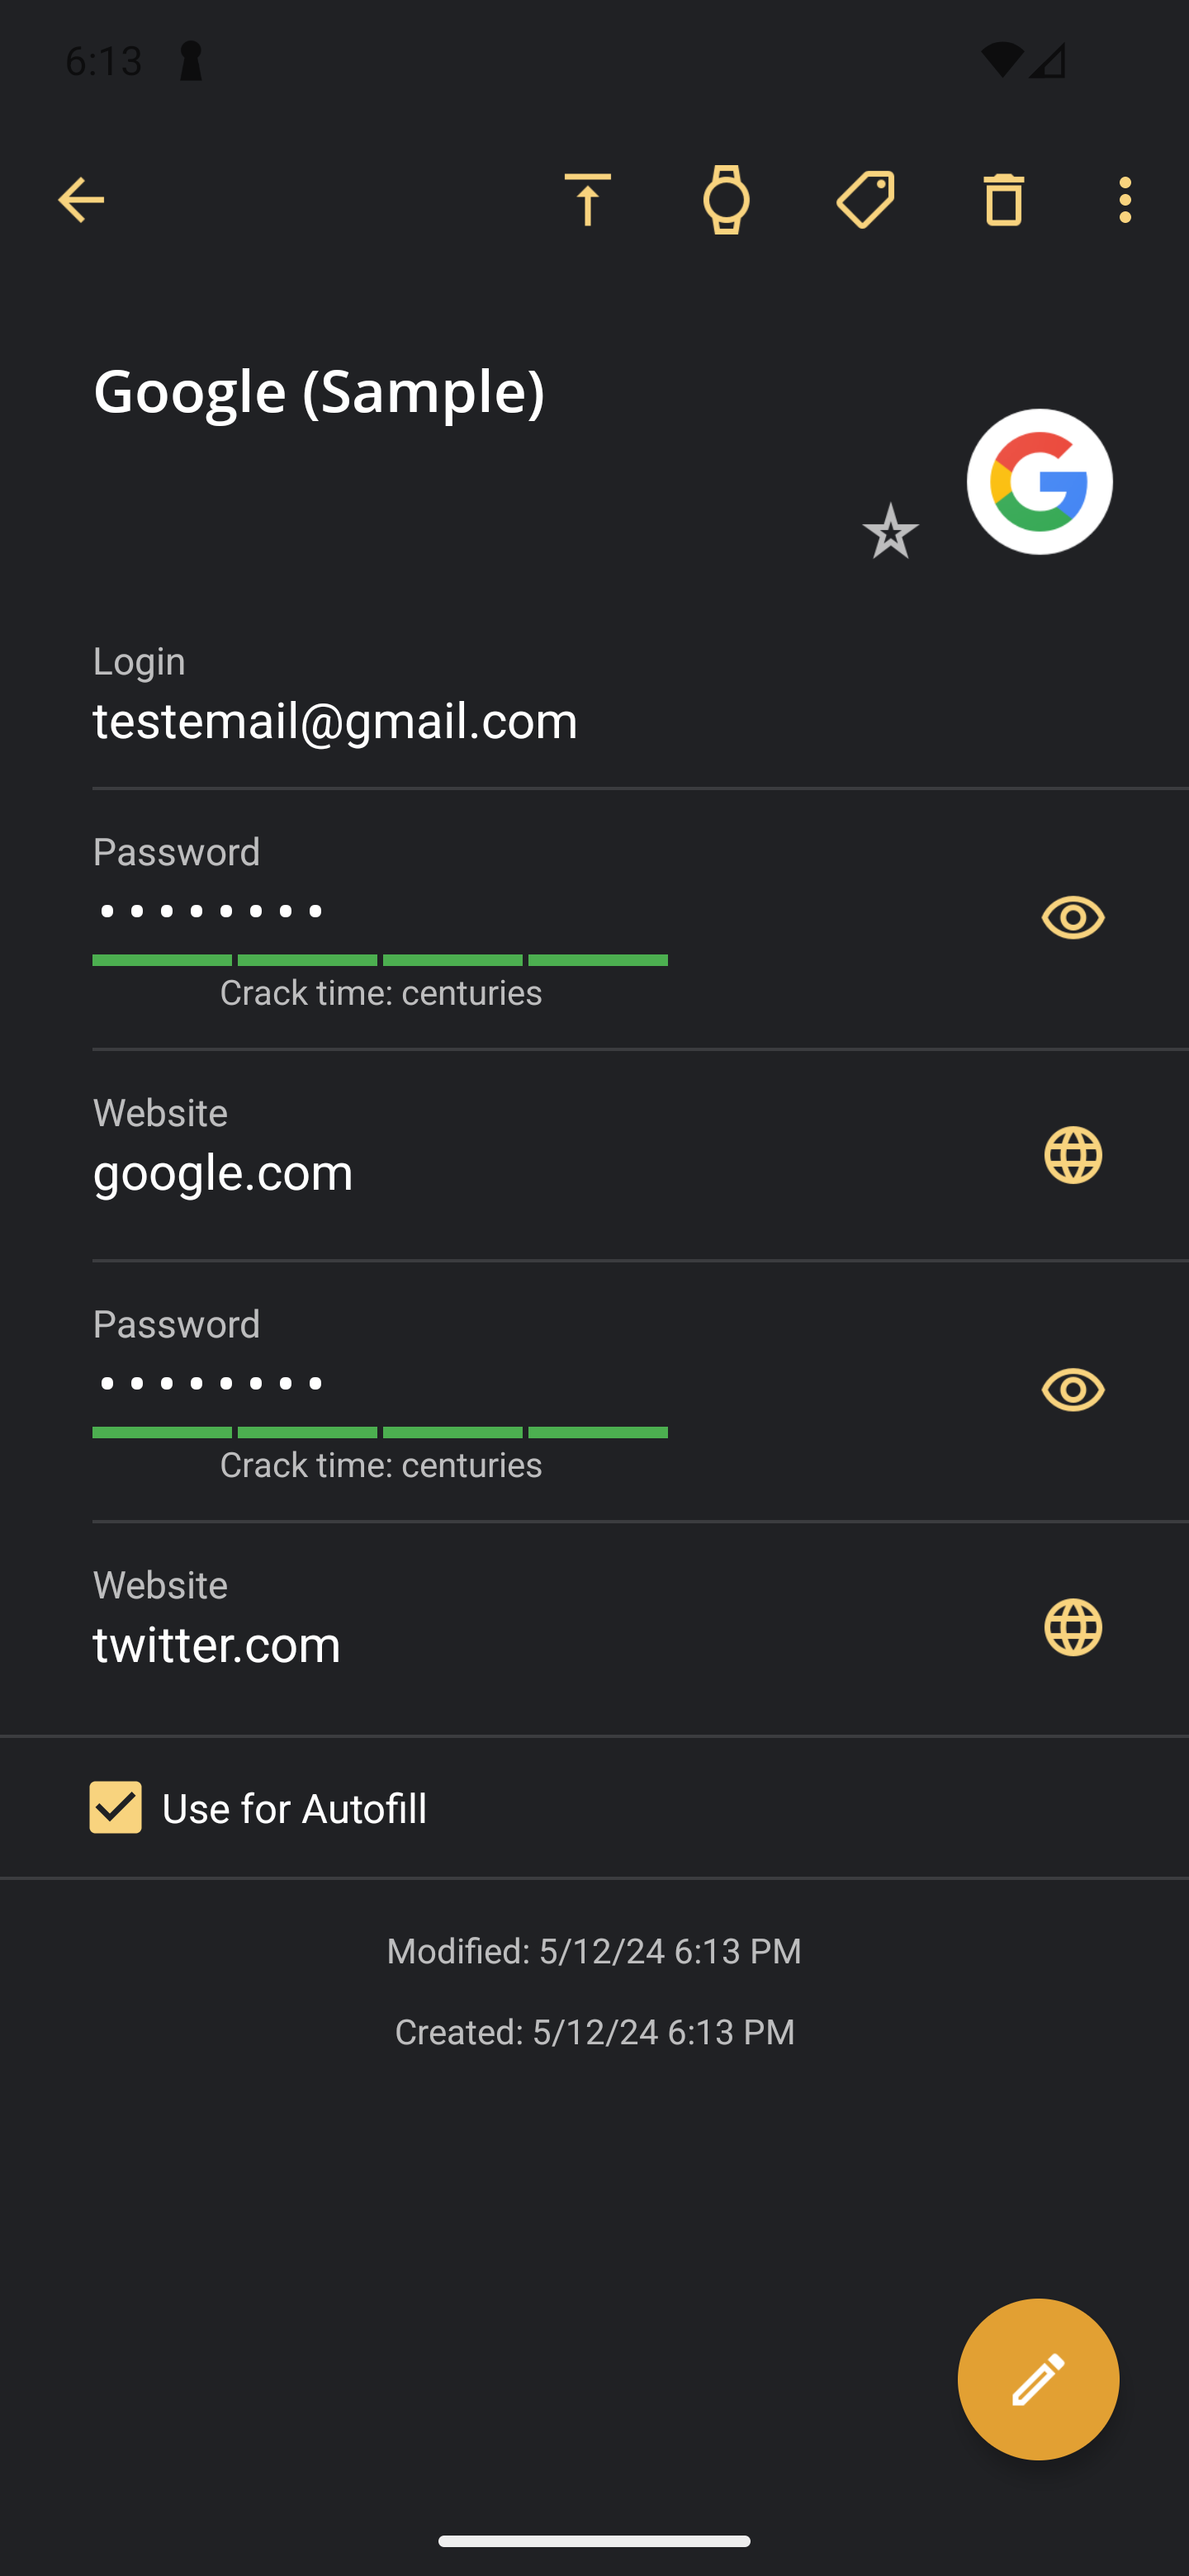
Task: Tap the Google logo entry icon
Action: (1039, 482)
